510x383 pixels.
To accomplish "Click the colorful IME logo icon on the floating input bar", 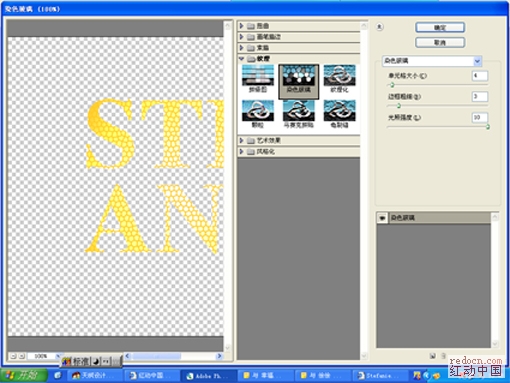I will tap(66, 361).
